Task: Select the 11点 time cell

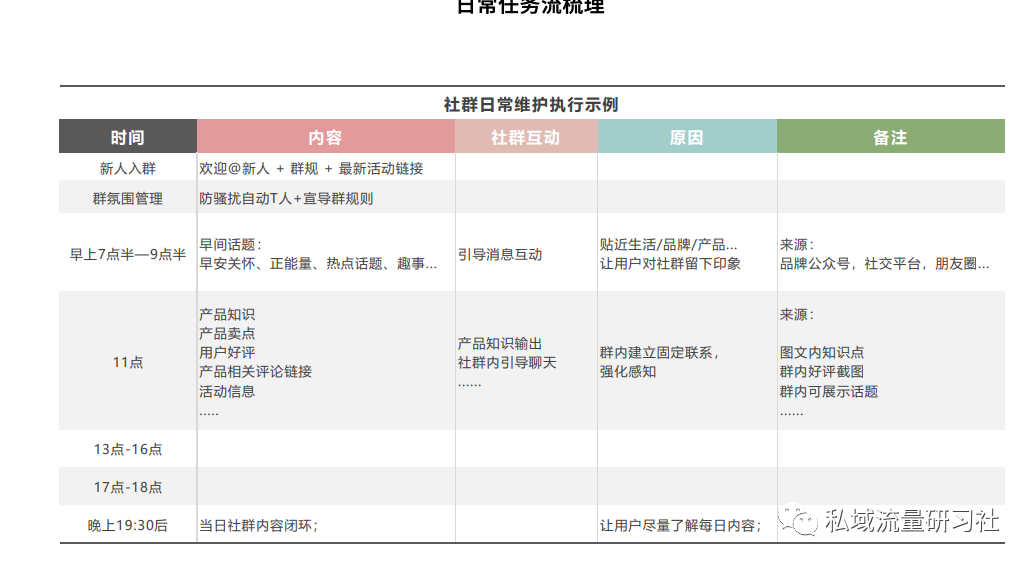Action: [x=128, y=362]
